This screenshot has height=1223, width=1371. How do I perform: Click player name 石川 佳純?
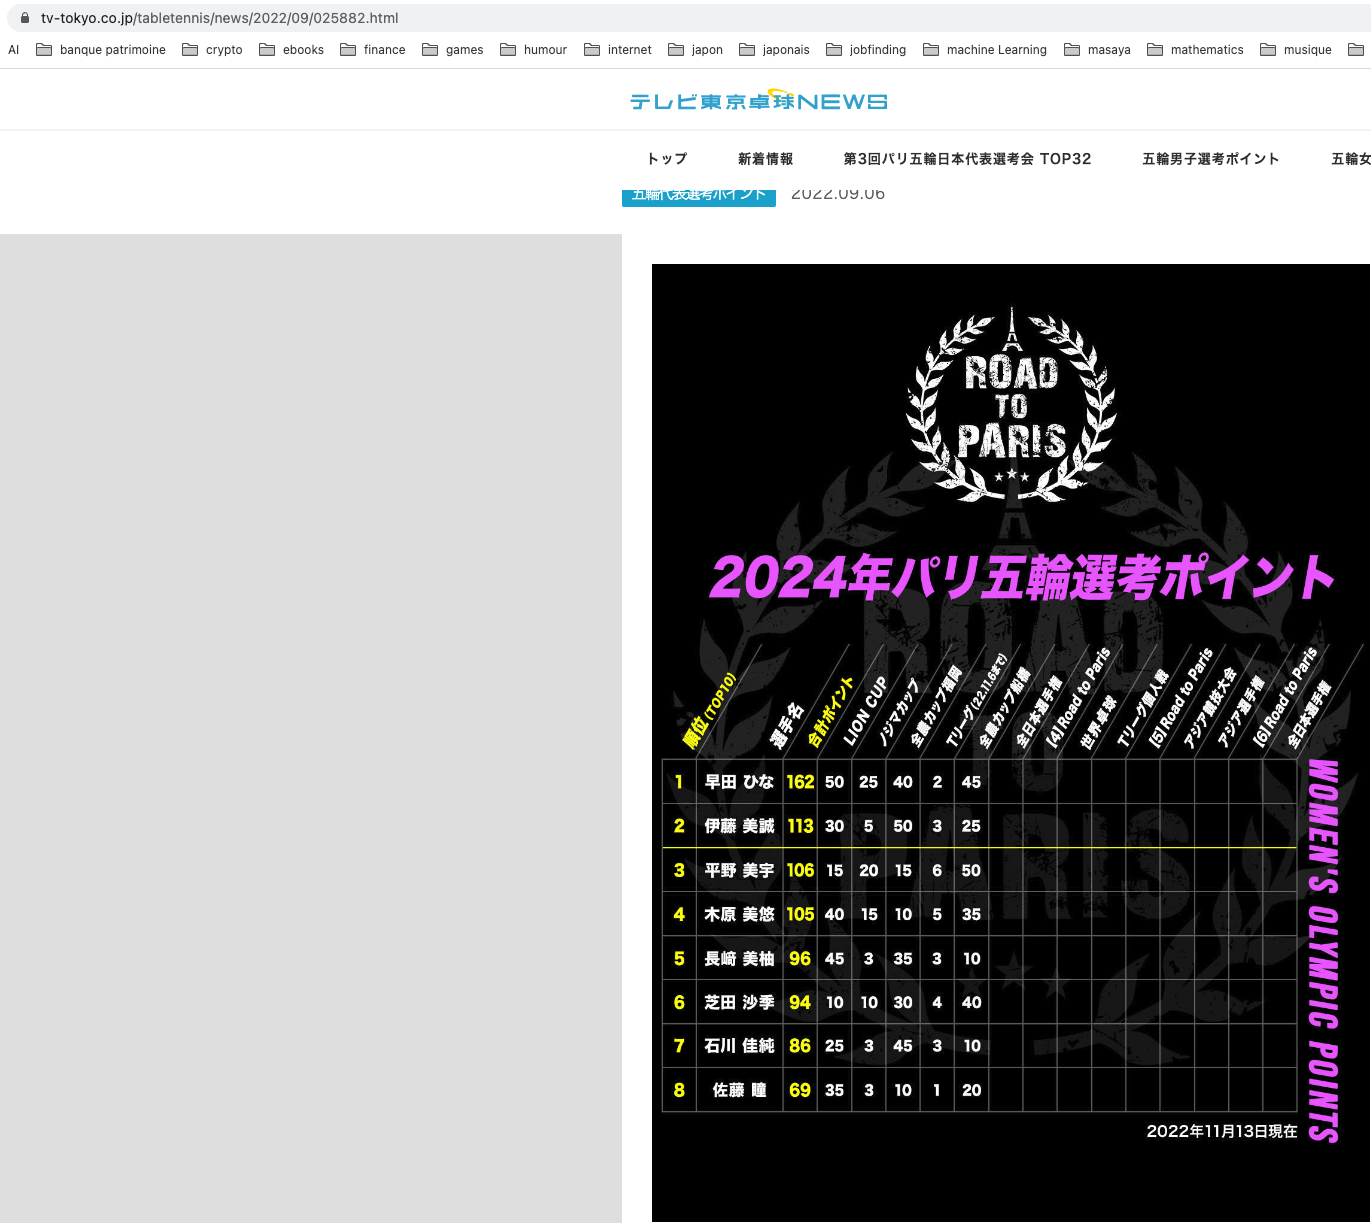tap(739, 1046)
